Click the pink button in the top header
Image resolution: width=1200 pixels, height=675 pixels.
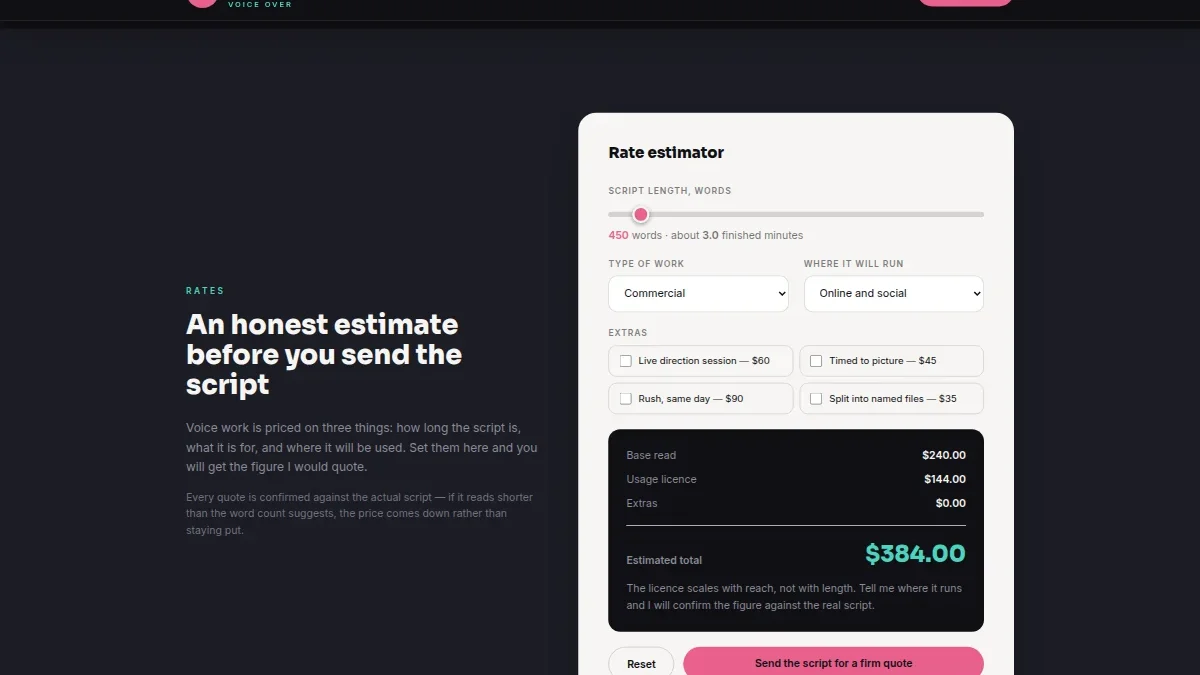click(965, 3)
